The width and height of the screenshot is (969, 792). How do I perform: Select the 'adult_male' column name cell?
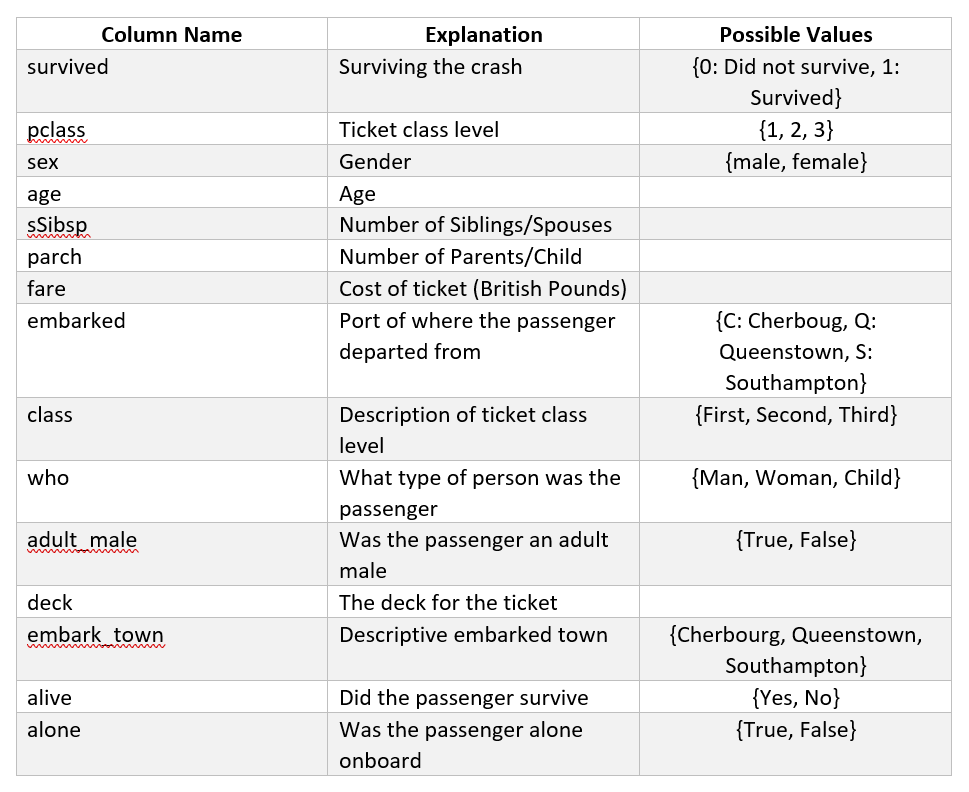[x=82, y=540]
